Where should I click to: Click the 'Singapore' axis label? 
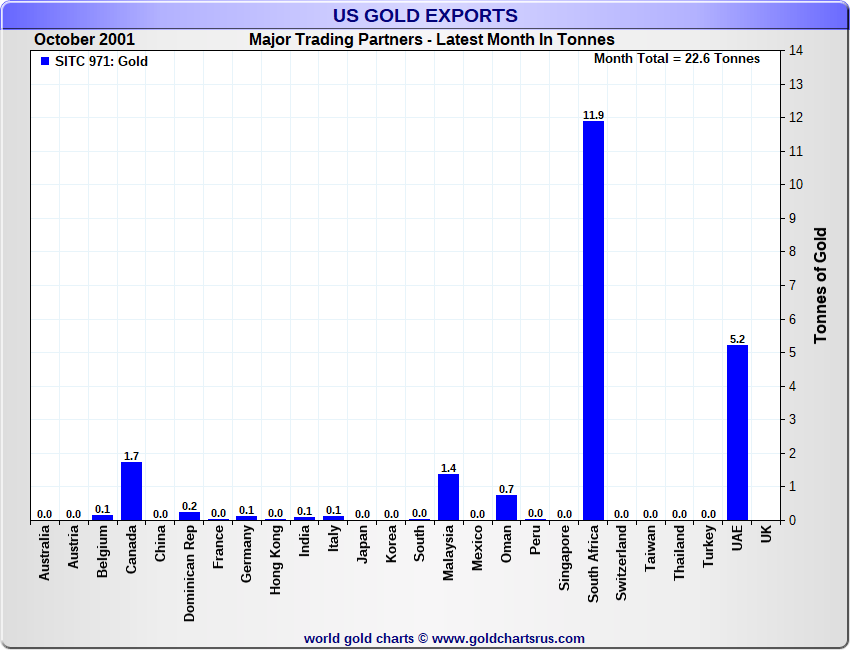pyautogui.click(x=564, y=558)
